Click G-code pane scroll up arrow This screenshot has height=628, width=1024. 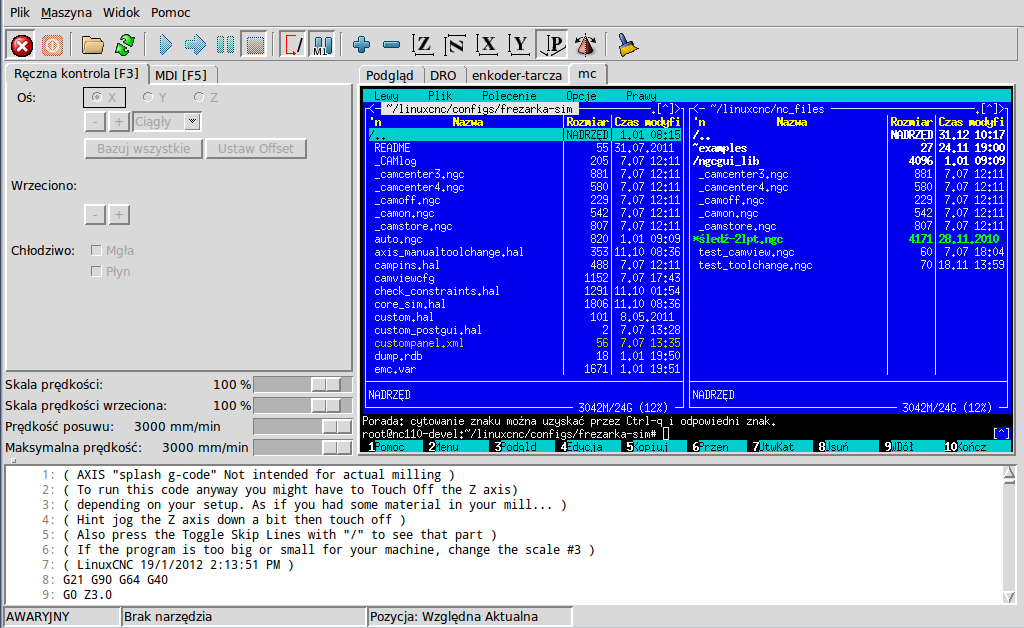pyautogui.click(x=1009, y=473)
